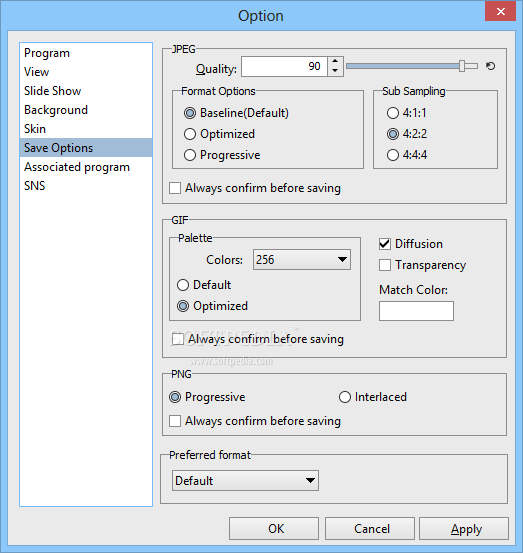Click inside the Quality value field
The height and width of the screenshot is (553, 523).
coord(284,66)
